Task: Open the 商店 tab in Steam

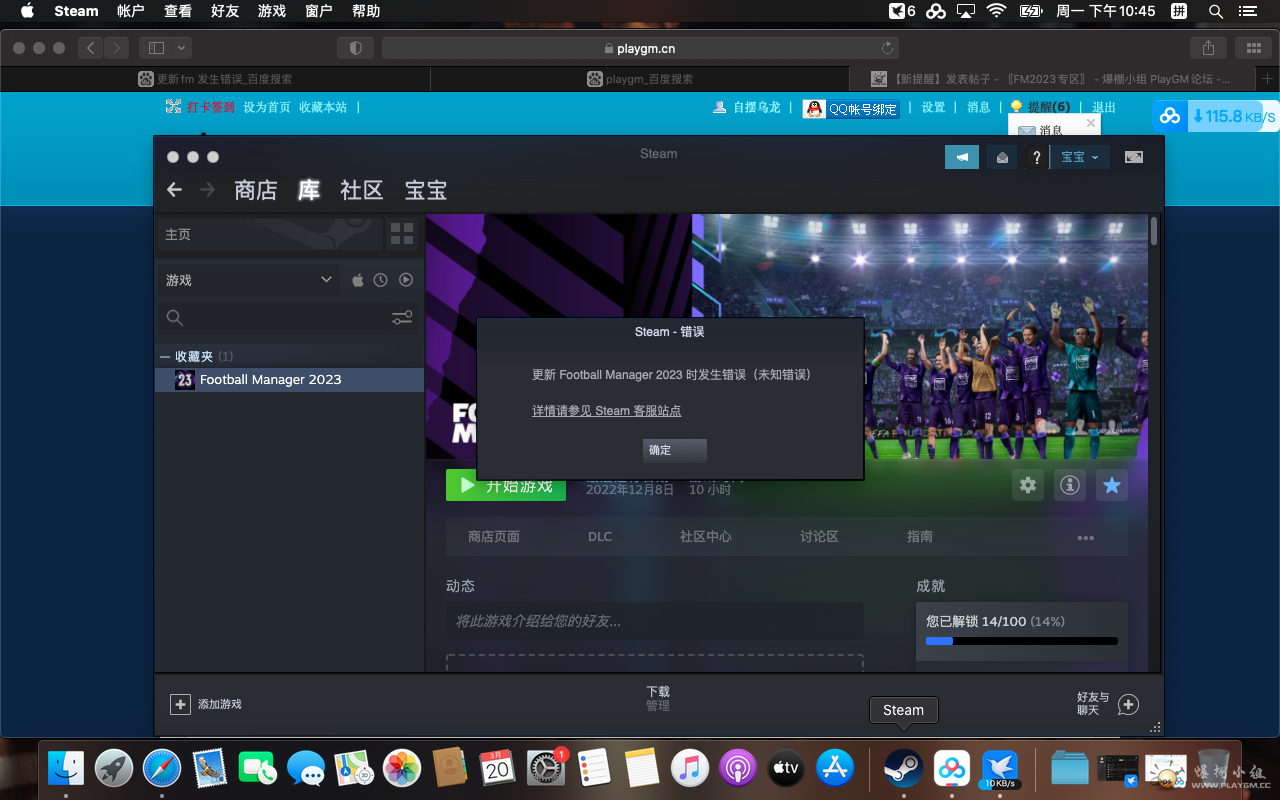Action: point(255,190)
